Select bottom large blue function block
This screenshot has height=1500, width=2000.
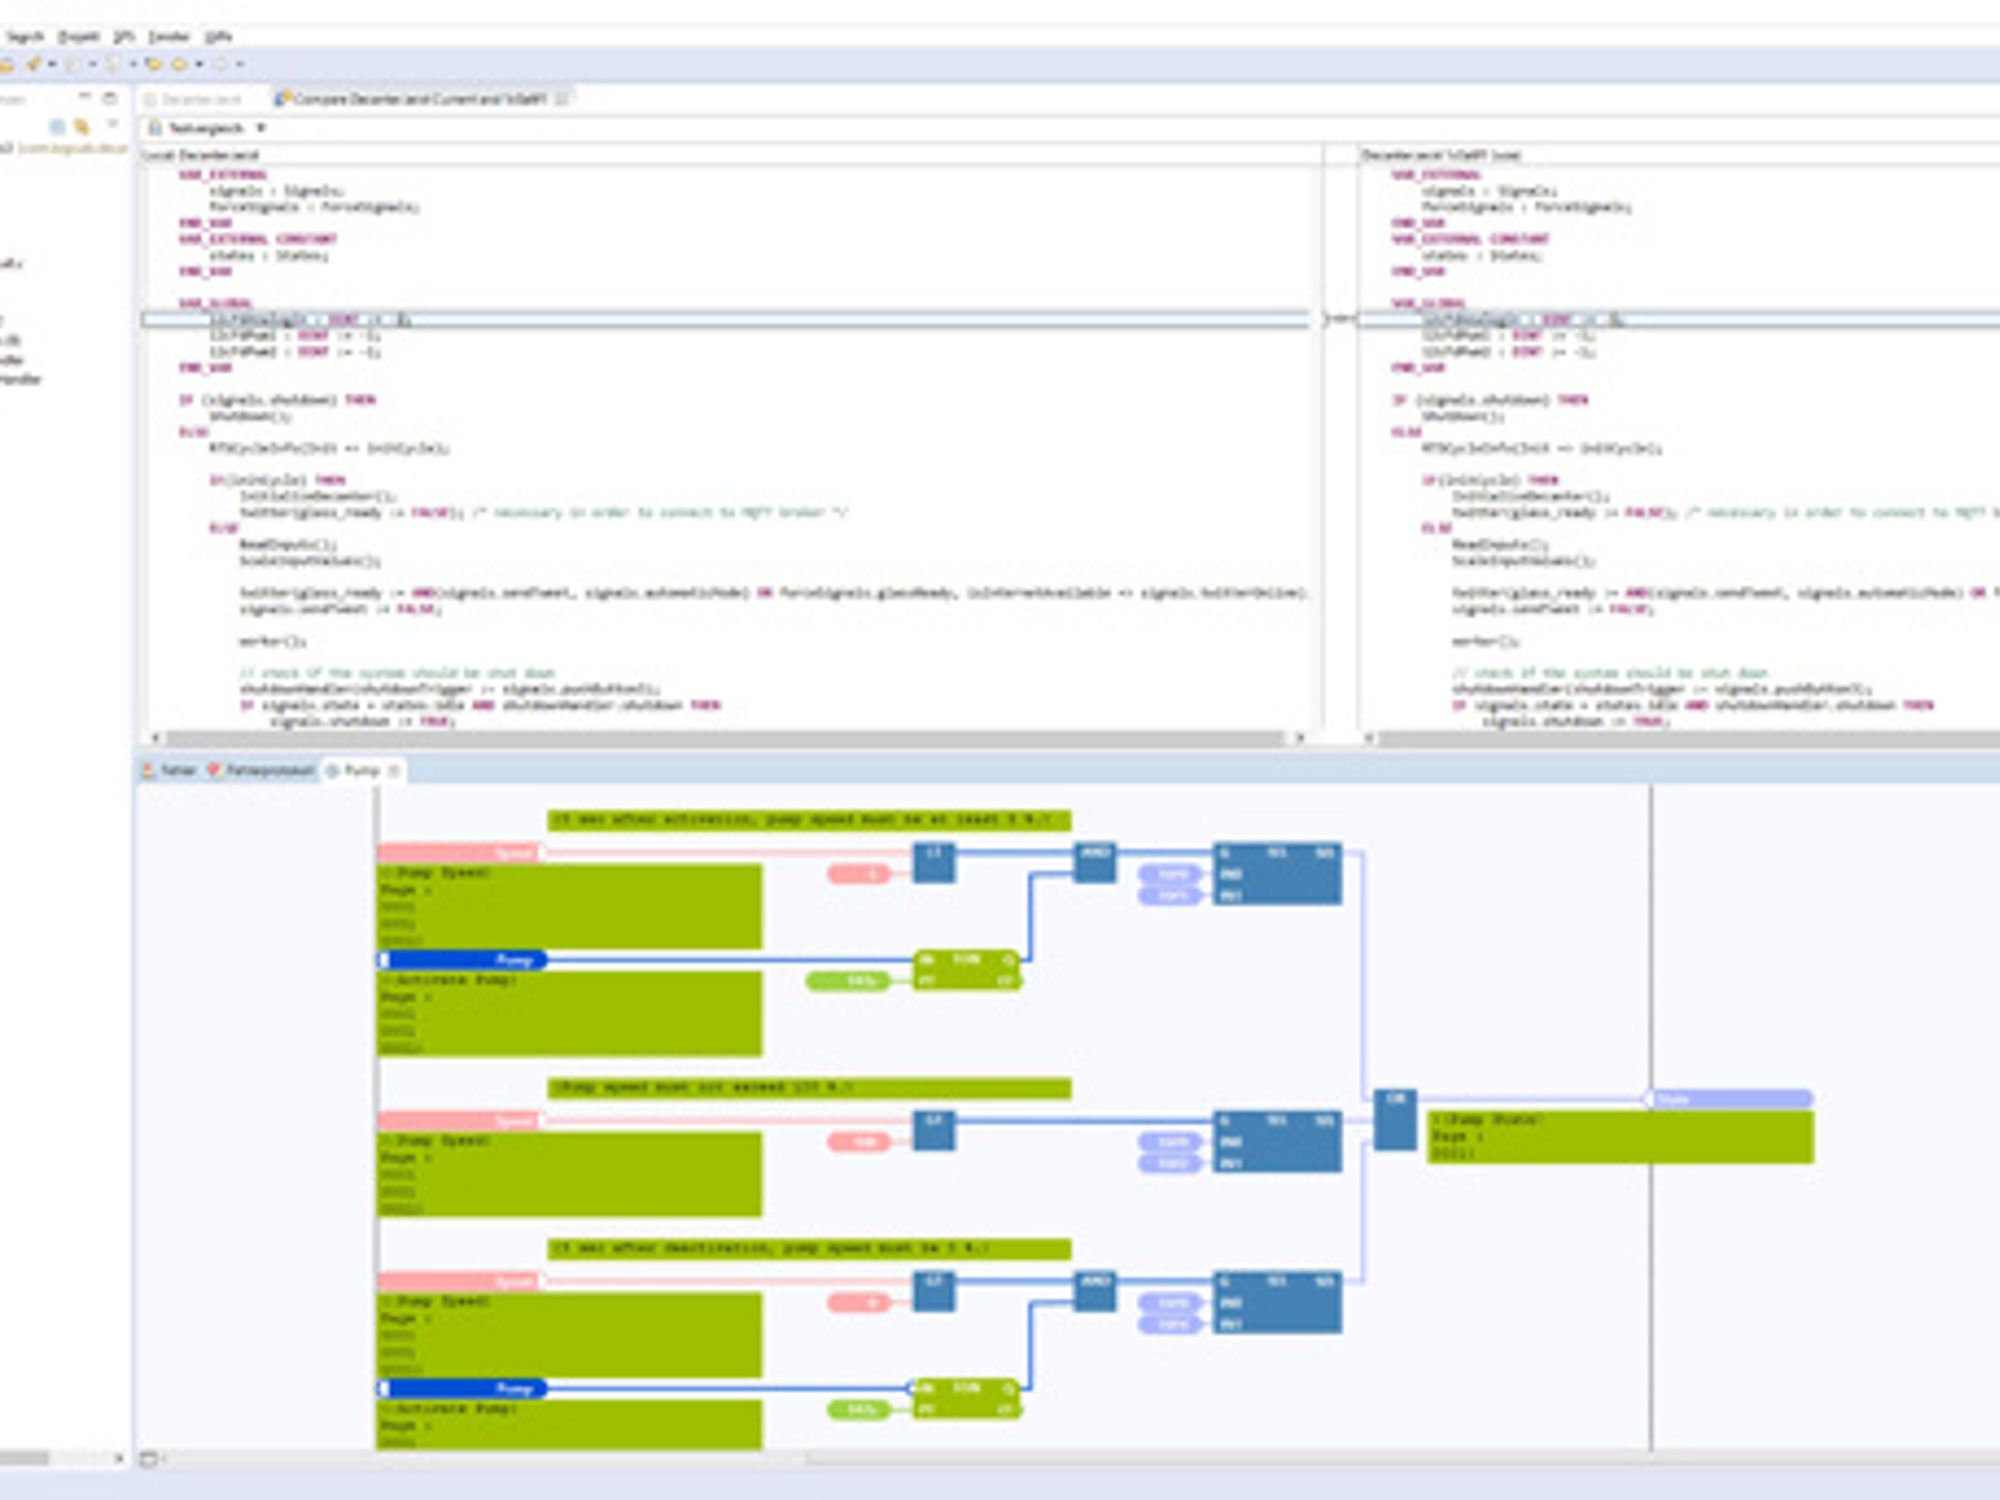pyautogui.click(x=1277, y=1302)
